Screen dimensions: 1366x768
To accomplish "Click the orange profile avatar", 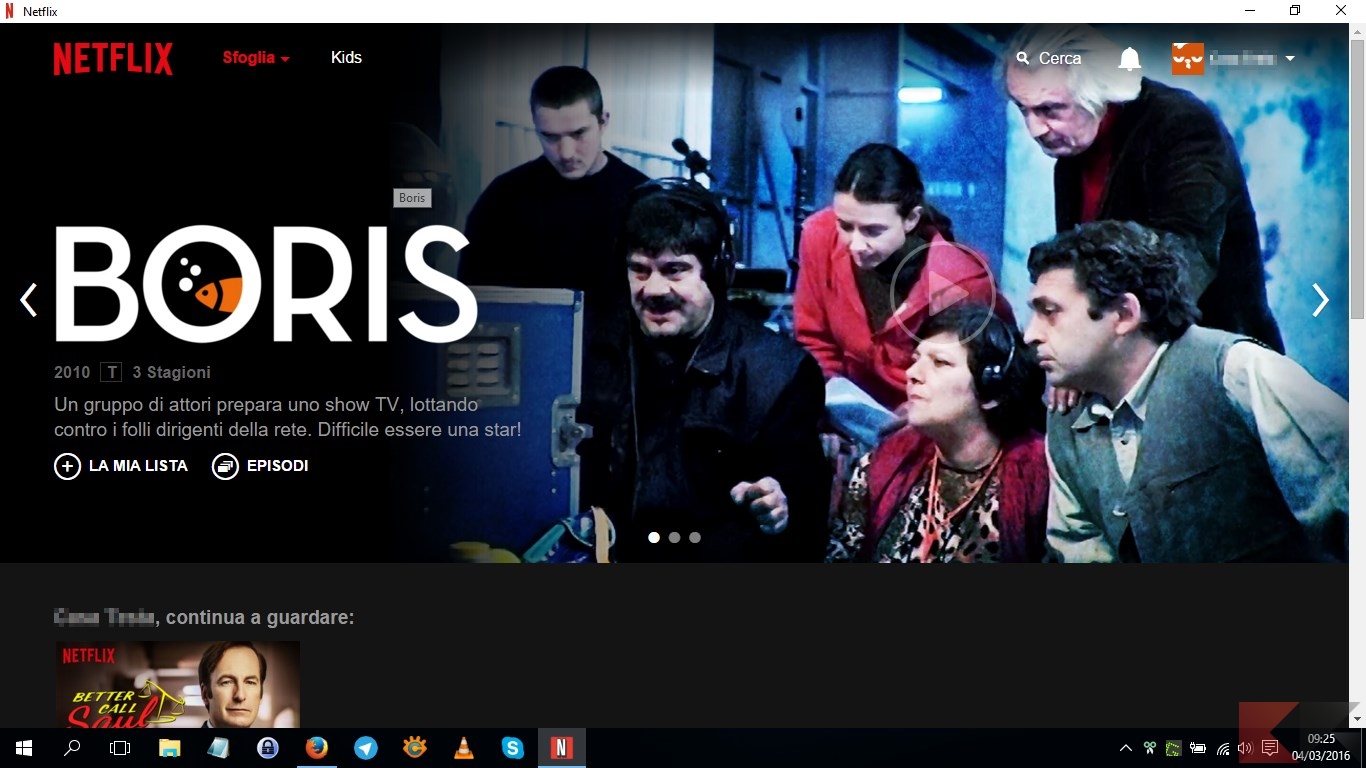I will [1188, 58].
